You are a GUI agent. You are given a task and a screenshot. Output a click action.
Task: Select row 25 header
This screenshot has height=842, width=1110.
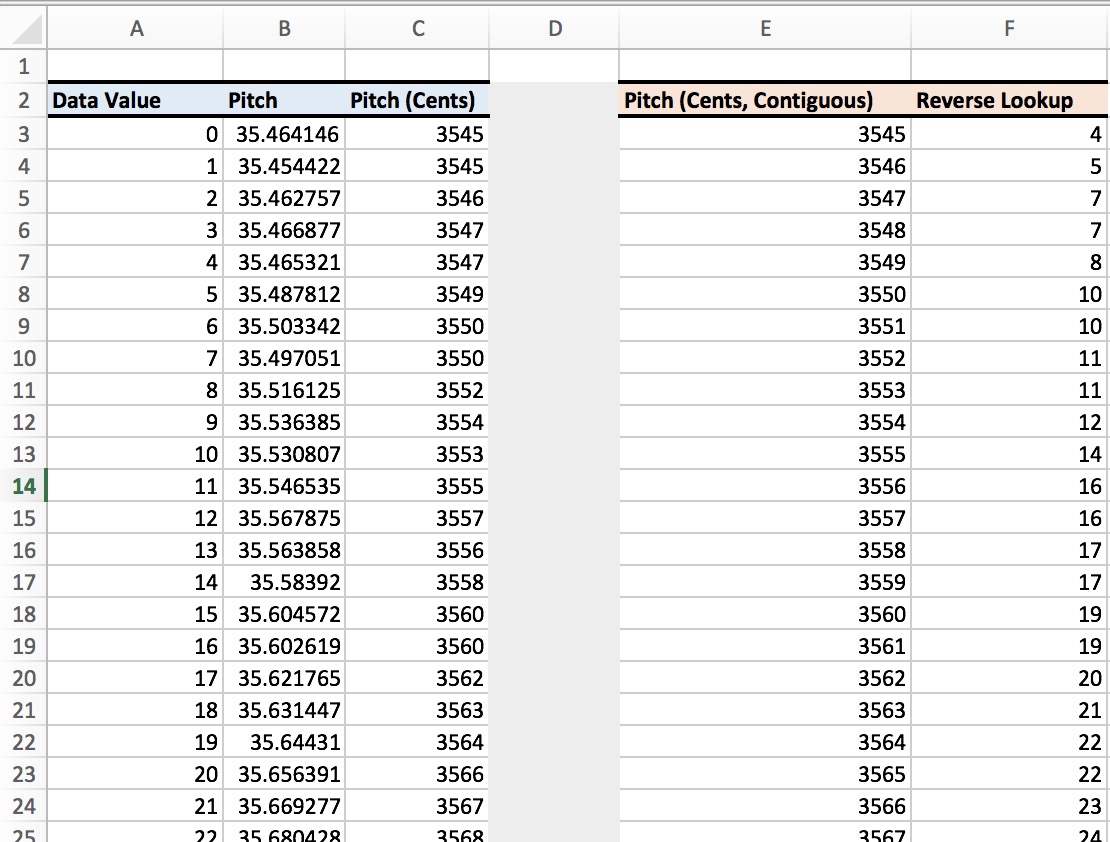22,836
